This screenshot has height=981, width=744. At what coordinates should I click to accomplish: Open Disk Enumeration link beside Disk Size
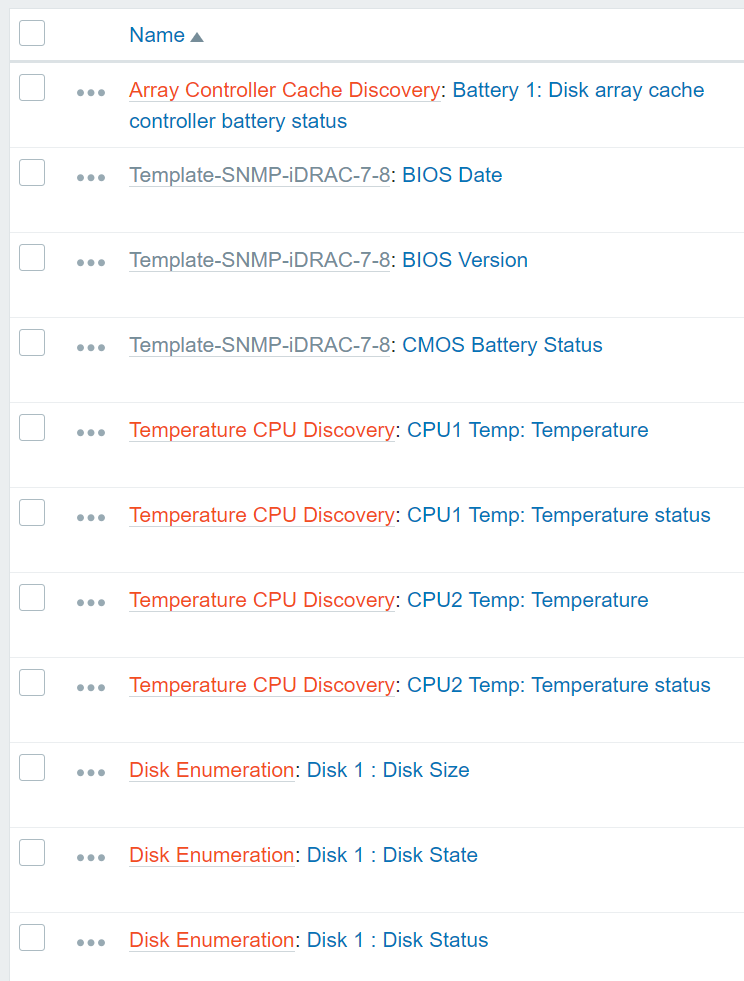click(211, 770)
